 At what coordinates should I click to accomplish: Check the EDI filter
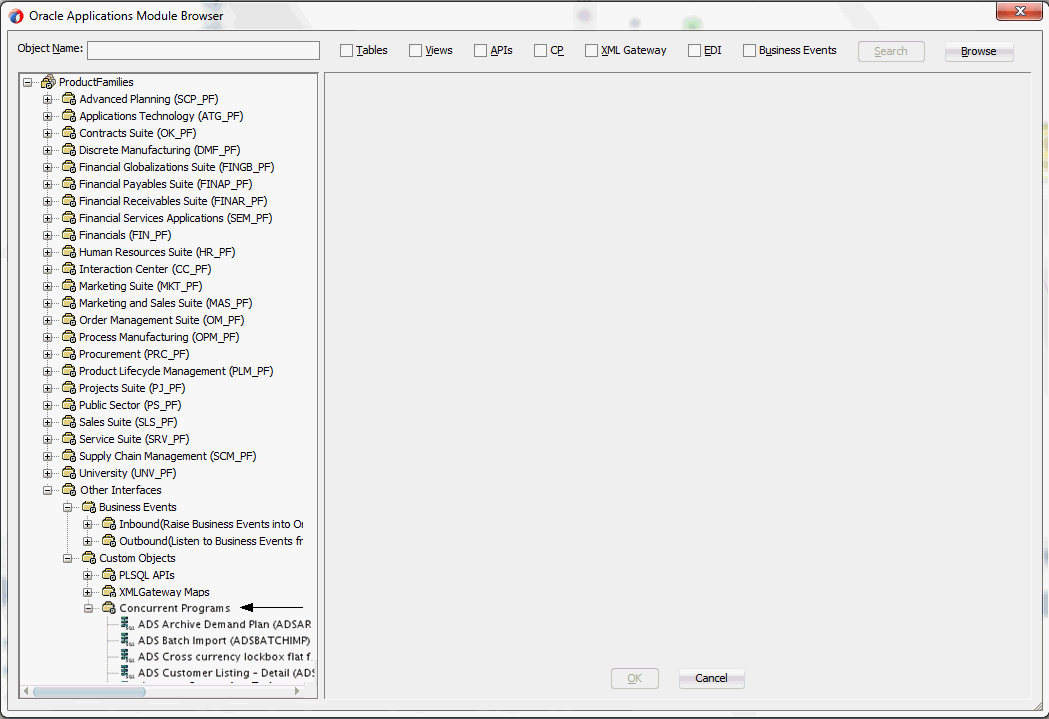(x=694, y=51)
